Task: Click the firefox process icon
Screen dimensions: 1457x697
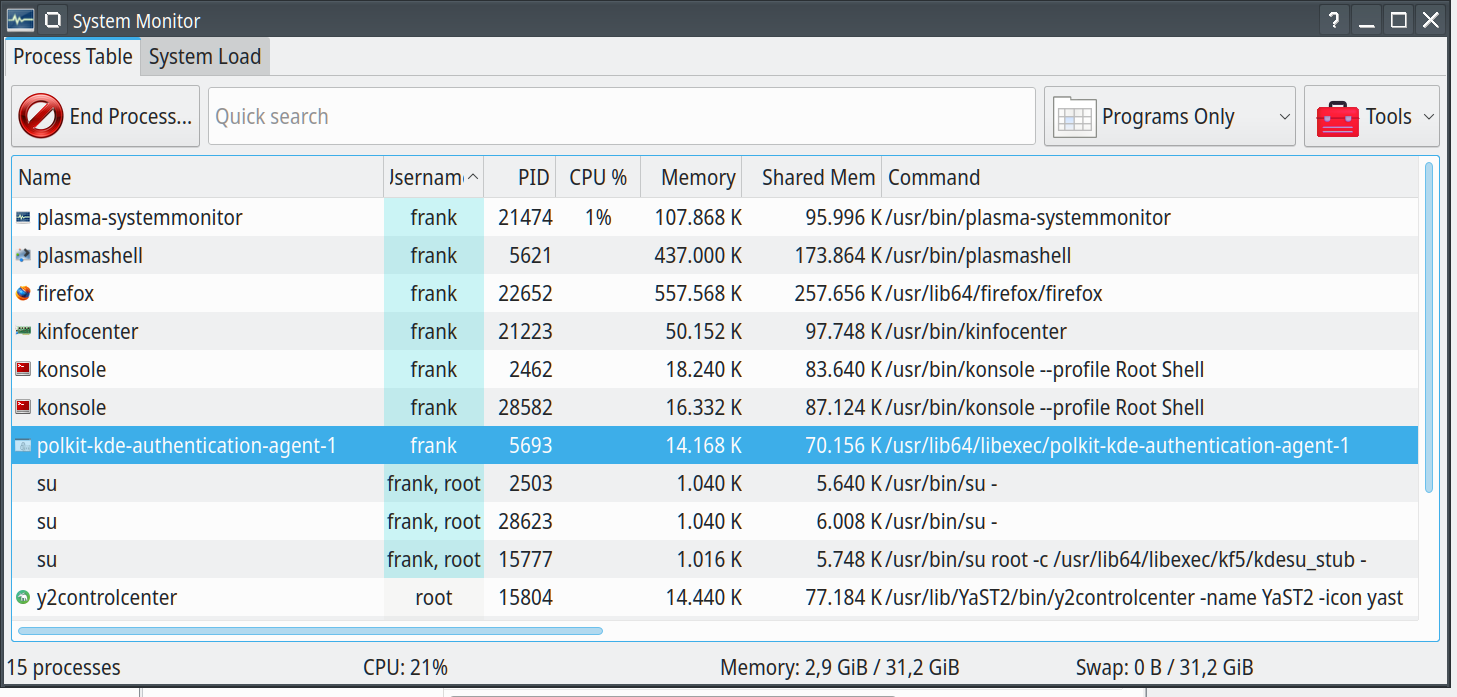Action: pyautogui.click(x=23, y=294)
